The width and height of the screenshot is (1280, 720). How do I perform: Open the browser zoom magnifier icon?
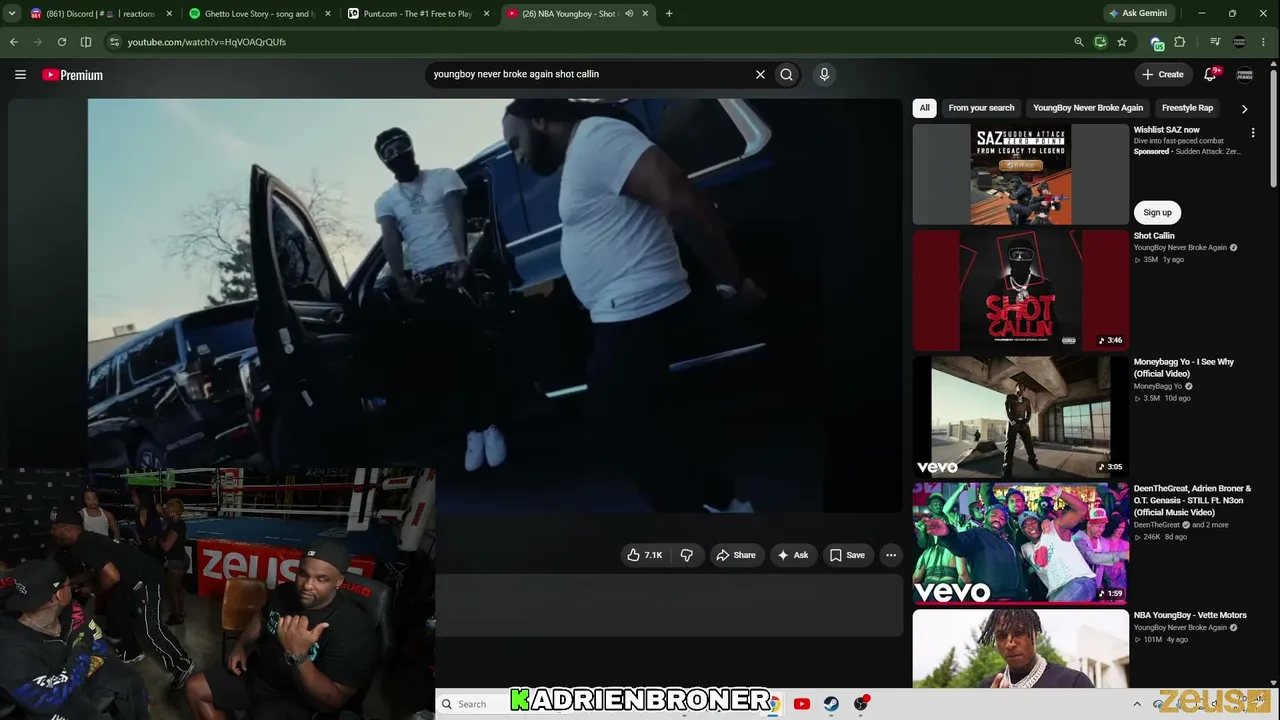click(1078, 42)
